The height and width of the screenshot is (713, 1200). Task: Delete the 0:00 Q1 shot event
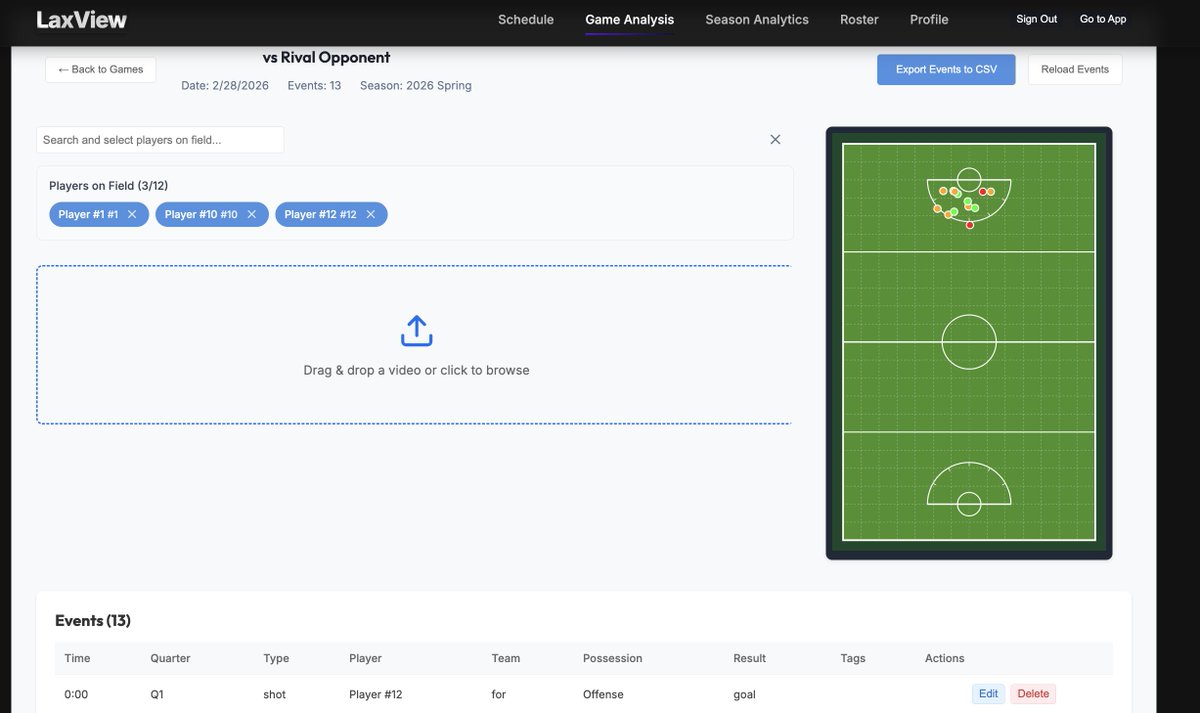(1033, 694)
